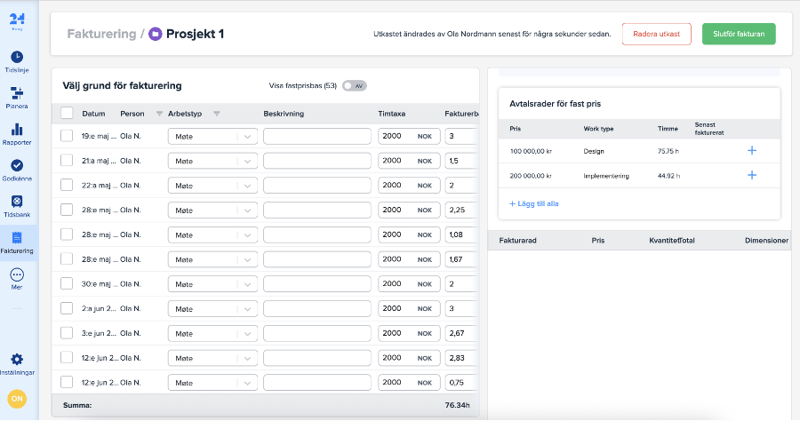Click the Beskrivning field in 22:a maj row
The image size is (800, 421).
(x=317, y=186)
